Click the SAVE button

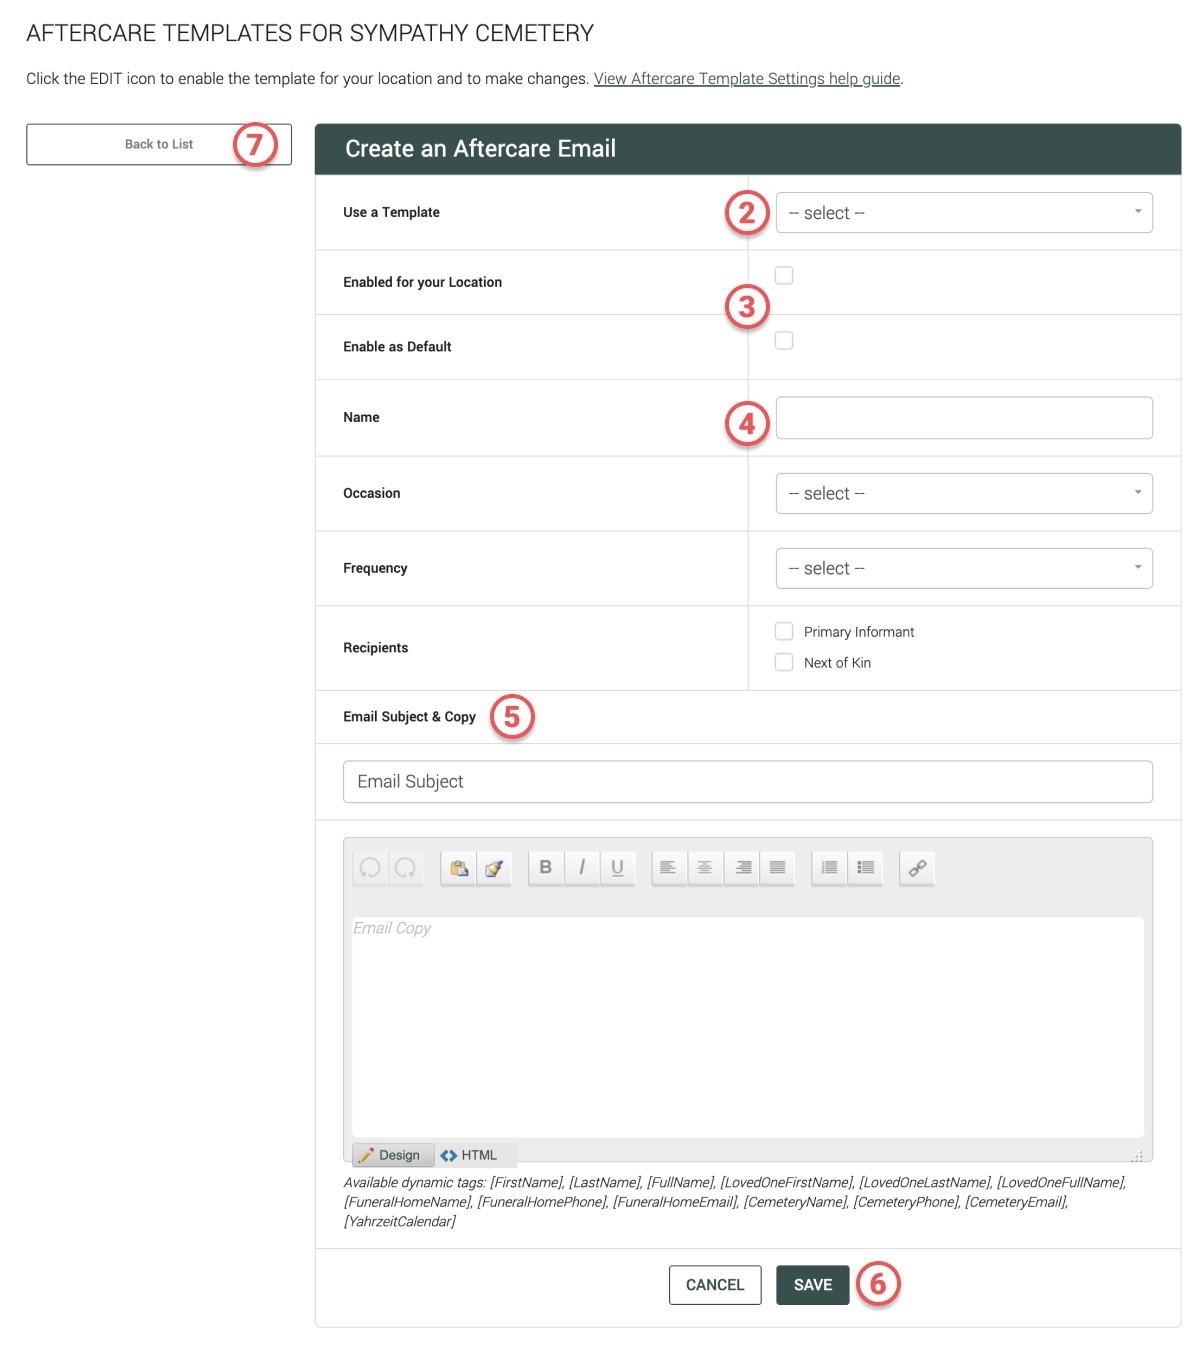[x=813, y=1285]
